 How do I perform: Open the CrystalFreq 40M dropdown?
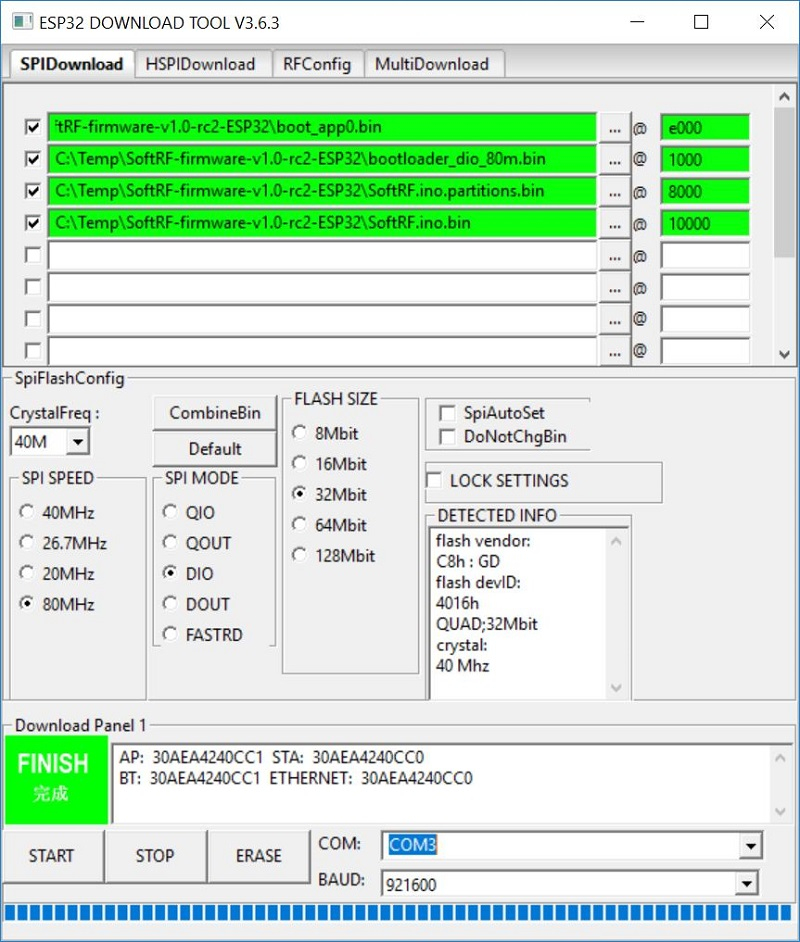77,442
